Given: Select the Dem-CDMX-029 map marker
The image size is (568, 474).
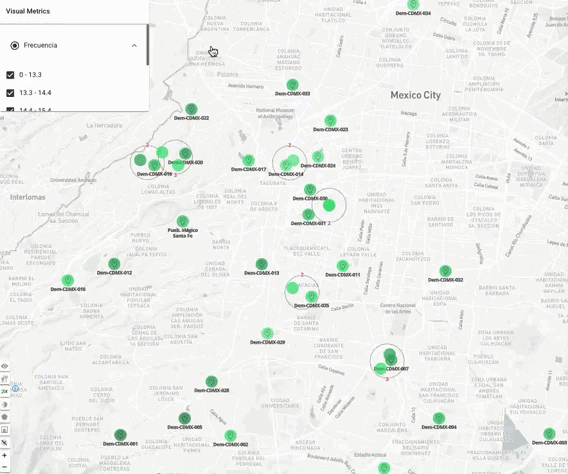Looking at the screenshot, I should pos(267,333).
